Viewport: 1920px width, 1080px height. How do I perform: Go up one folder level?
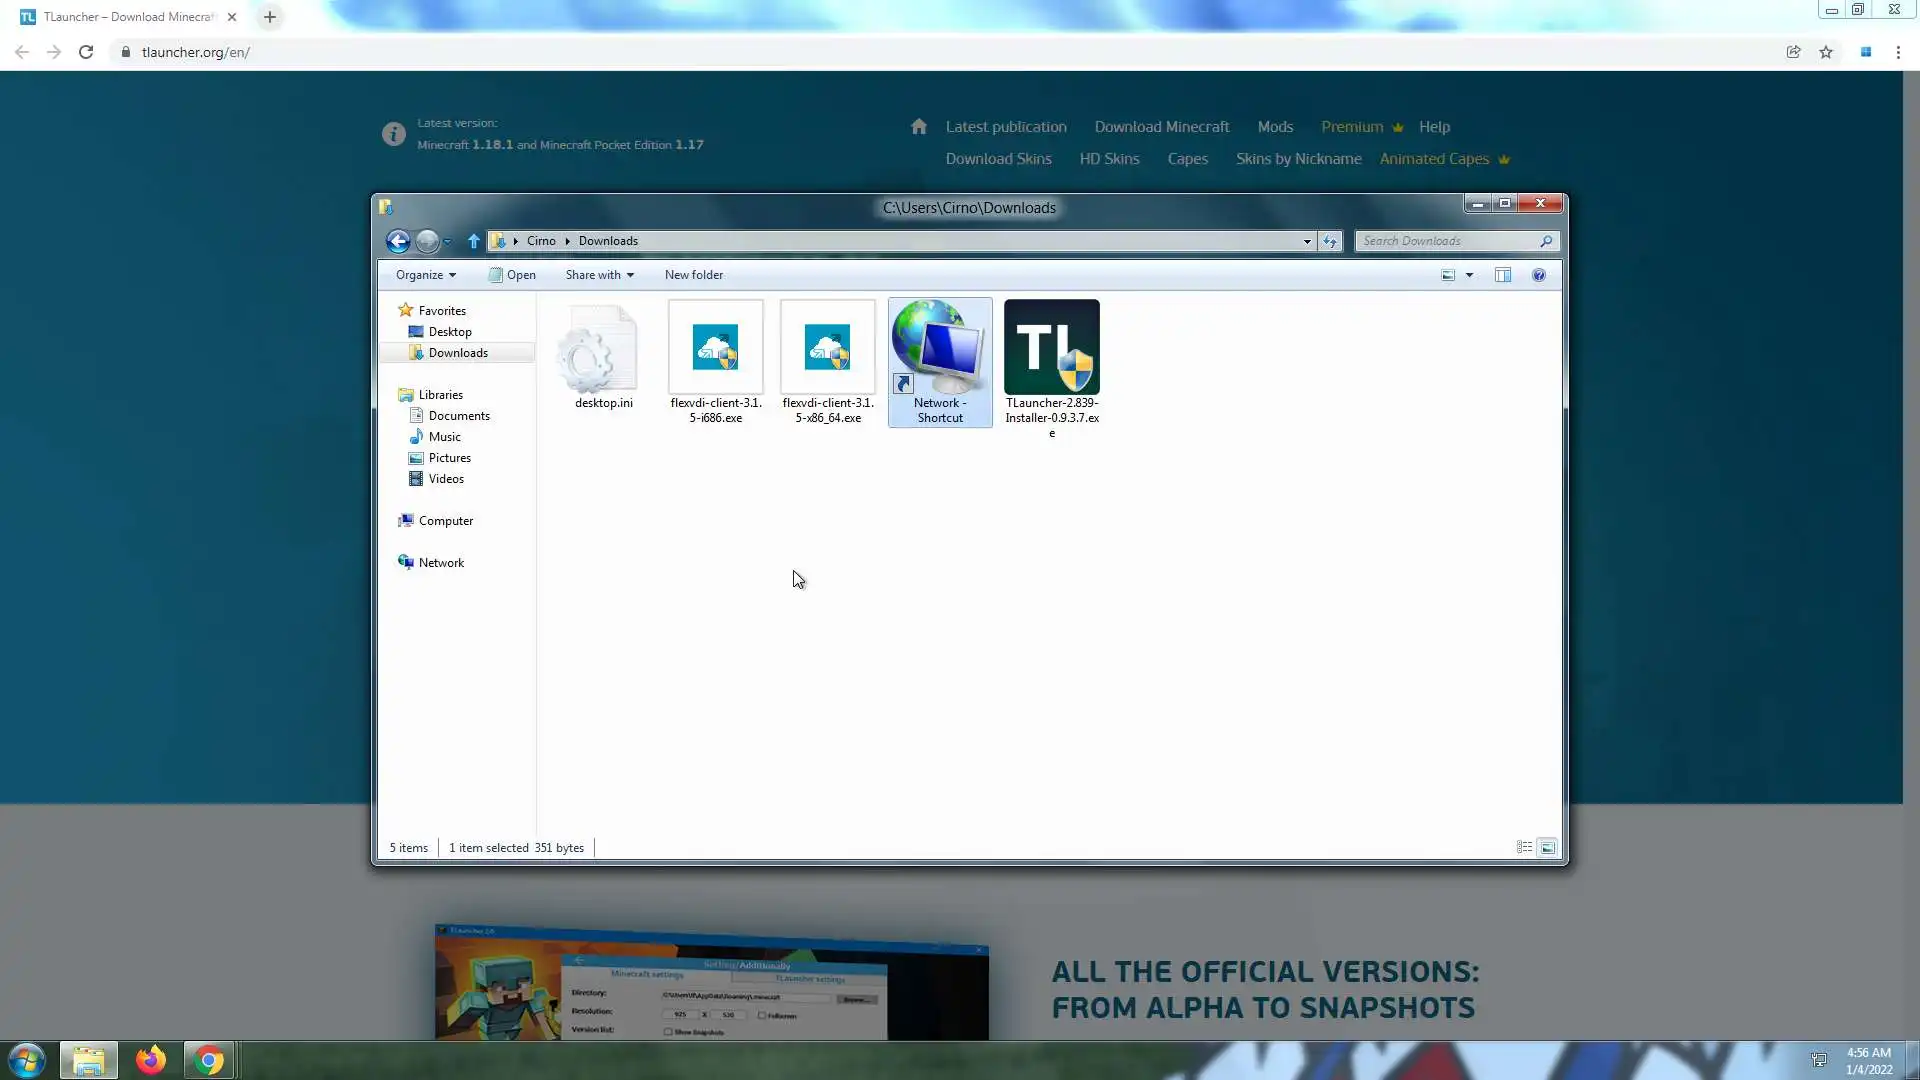[x=474, y=241]
